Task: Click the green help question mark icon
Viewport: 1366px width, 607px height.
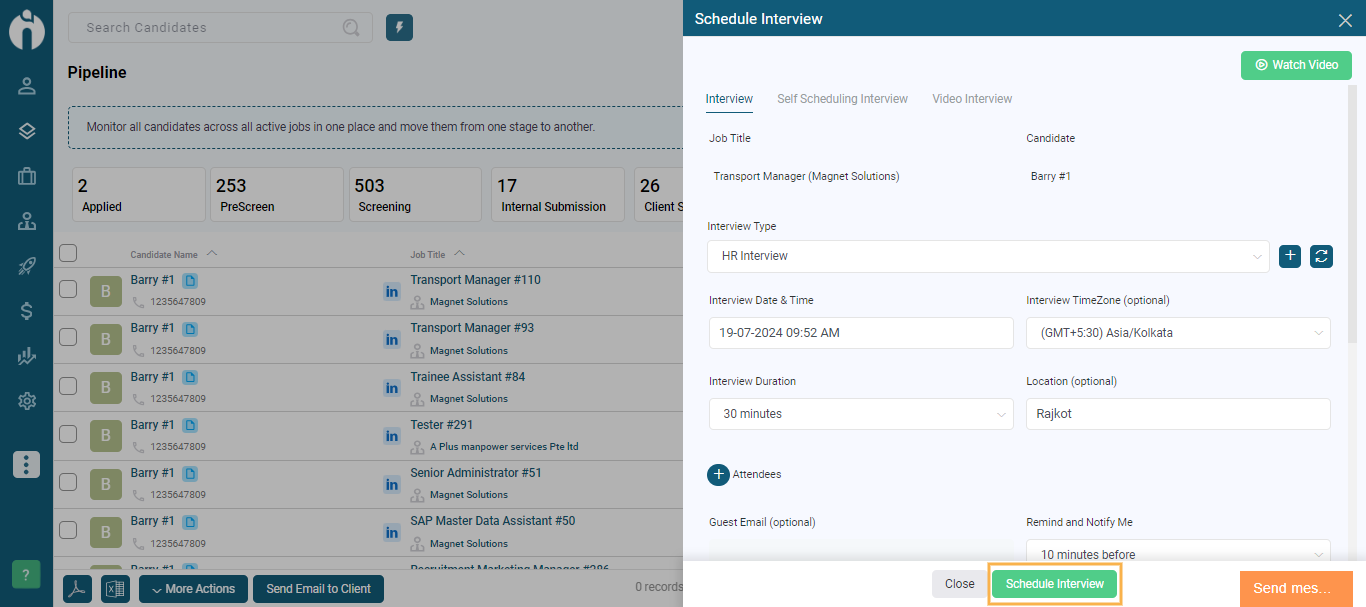Action: point(26,575)
